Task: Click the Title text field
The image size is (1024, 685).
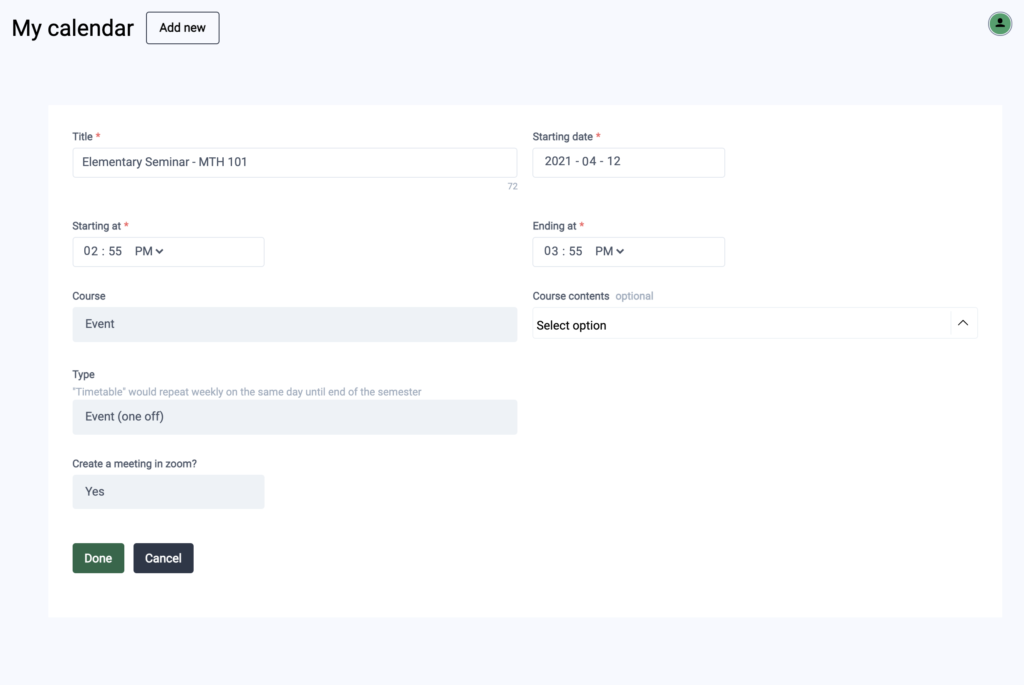Action: coord(294,162)
